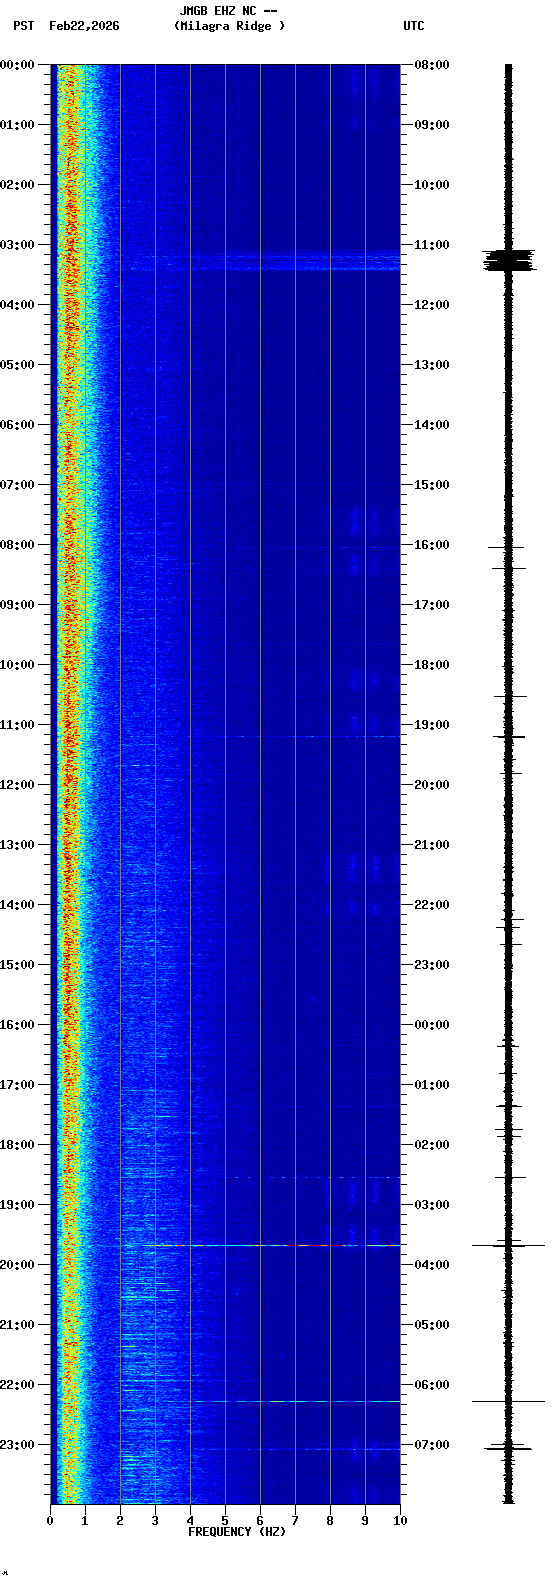Screen dimensions: 552x1584
Task: Click the 02:00 label on the UTC axis
Action: click(x=432, y=1145)
